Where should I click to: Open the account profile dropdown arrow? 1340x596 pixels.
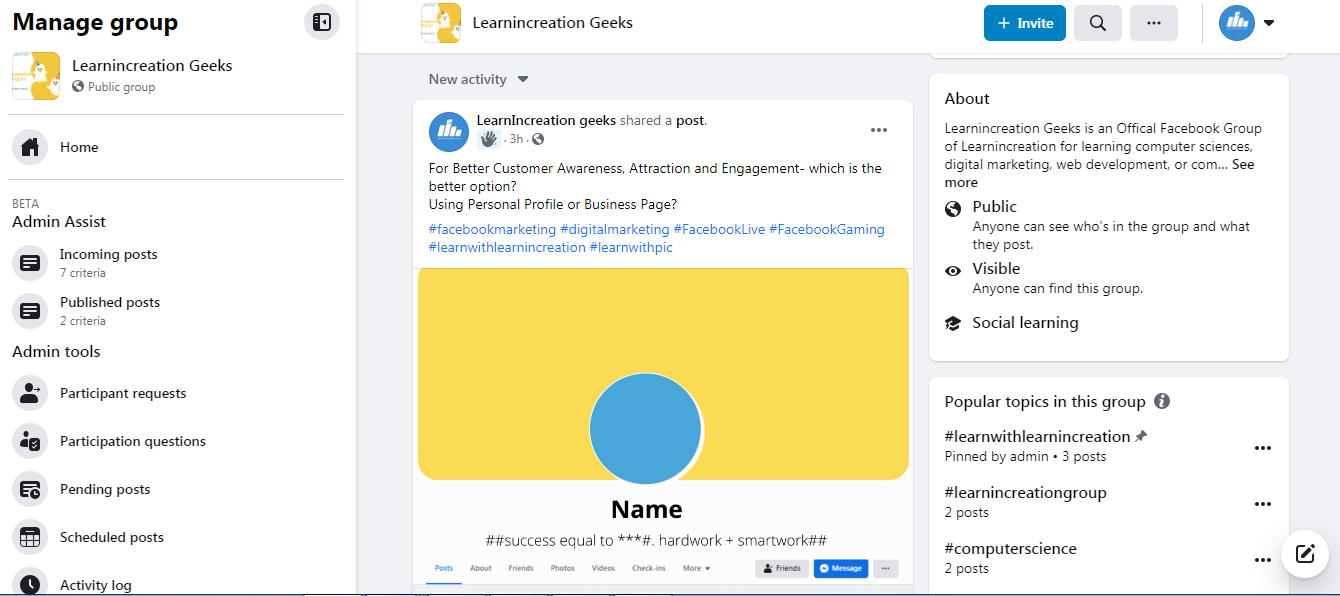click(1268, 23)
